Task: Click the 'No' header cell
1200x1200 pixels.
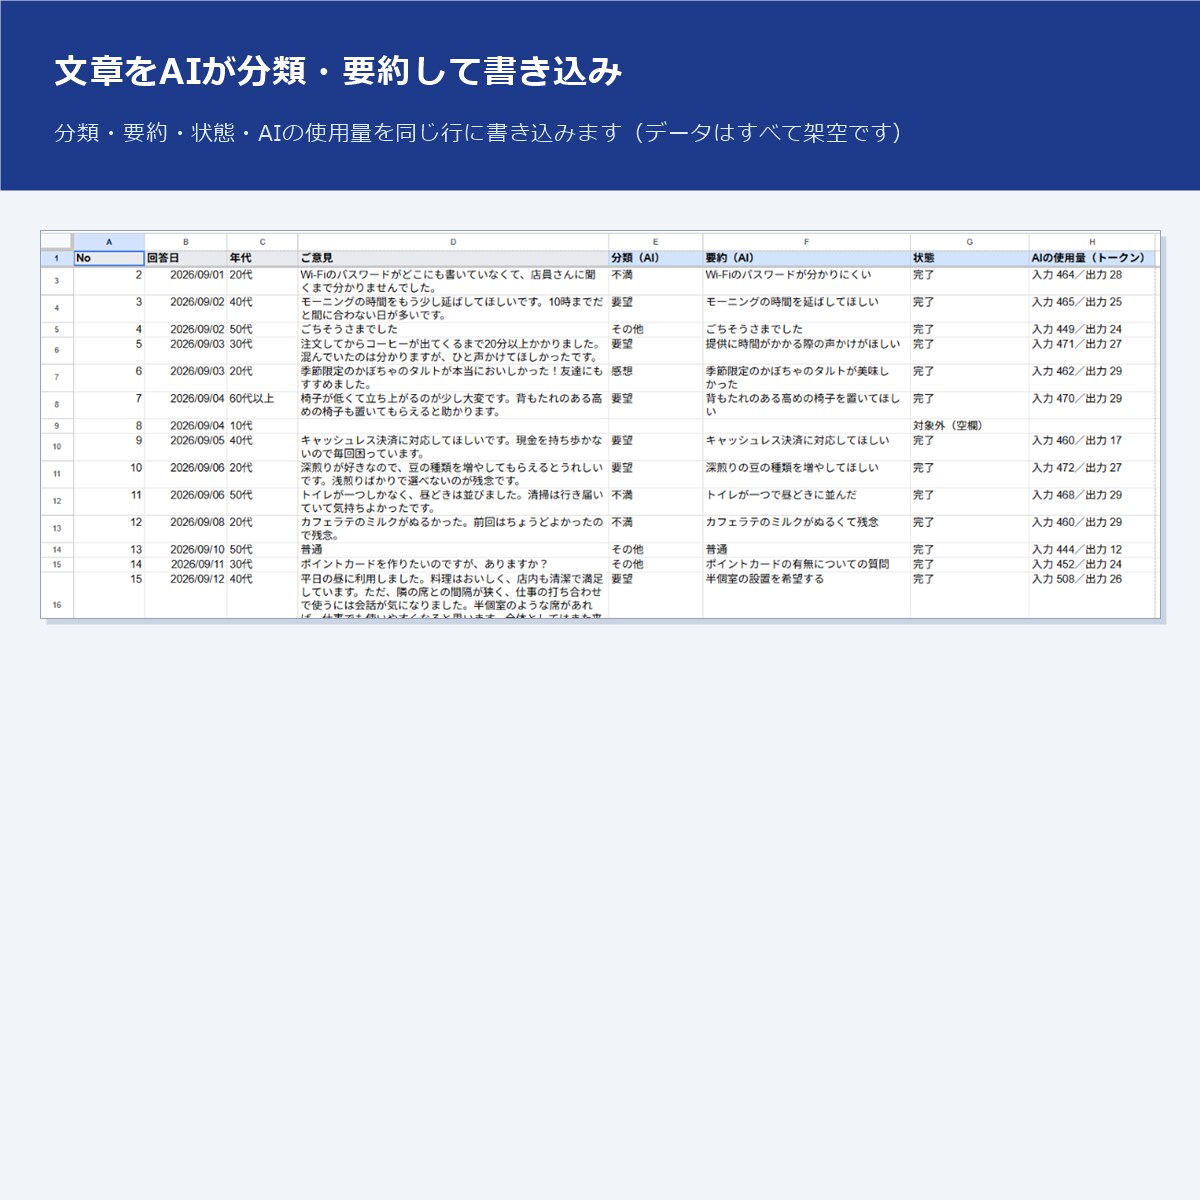Action: click(109, 258)
